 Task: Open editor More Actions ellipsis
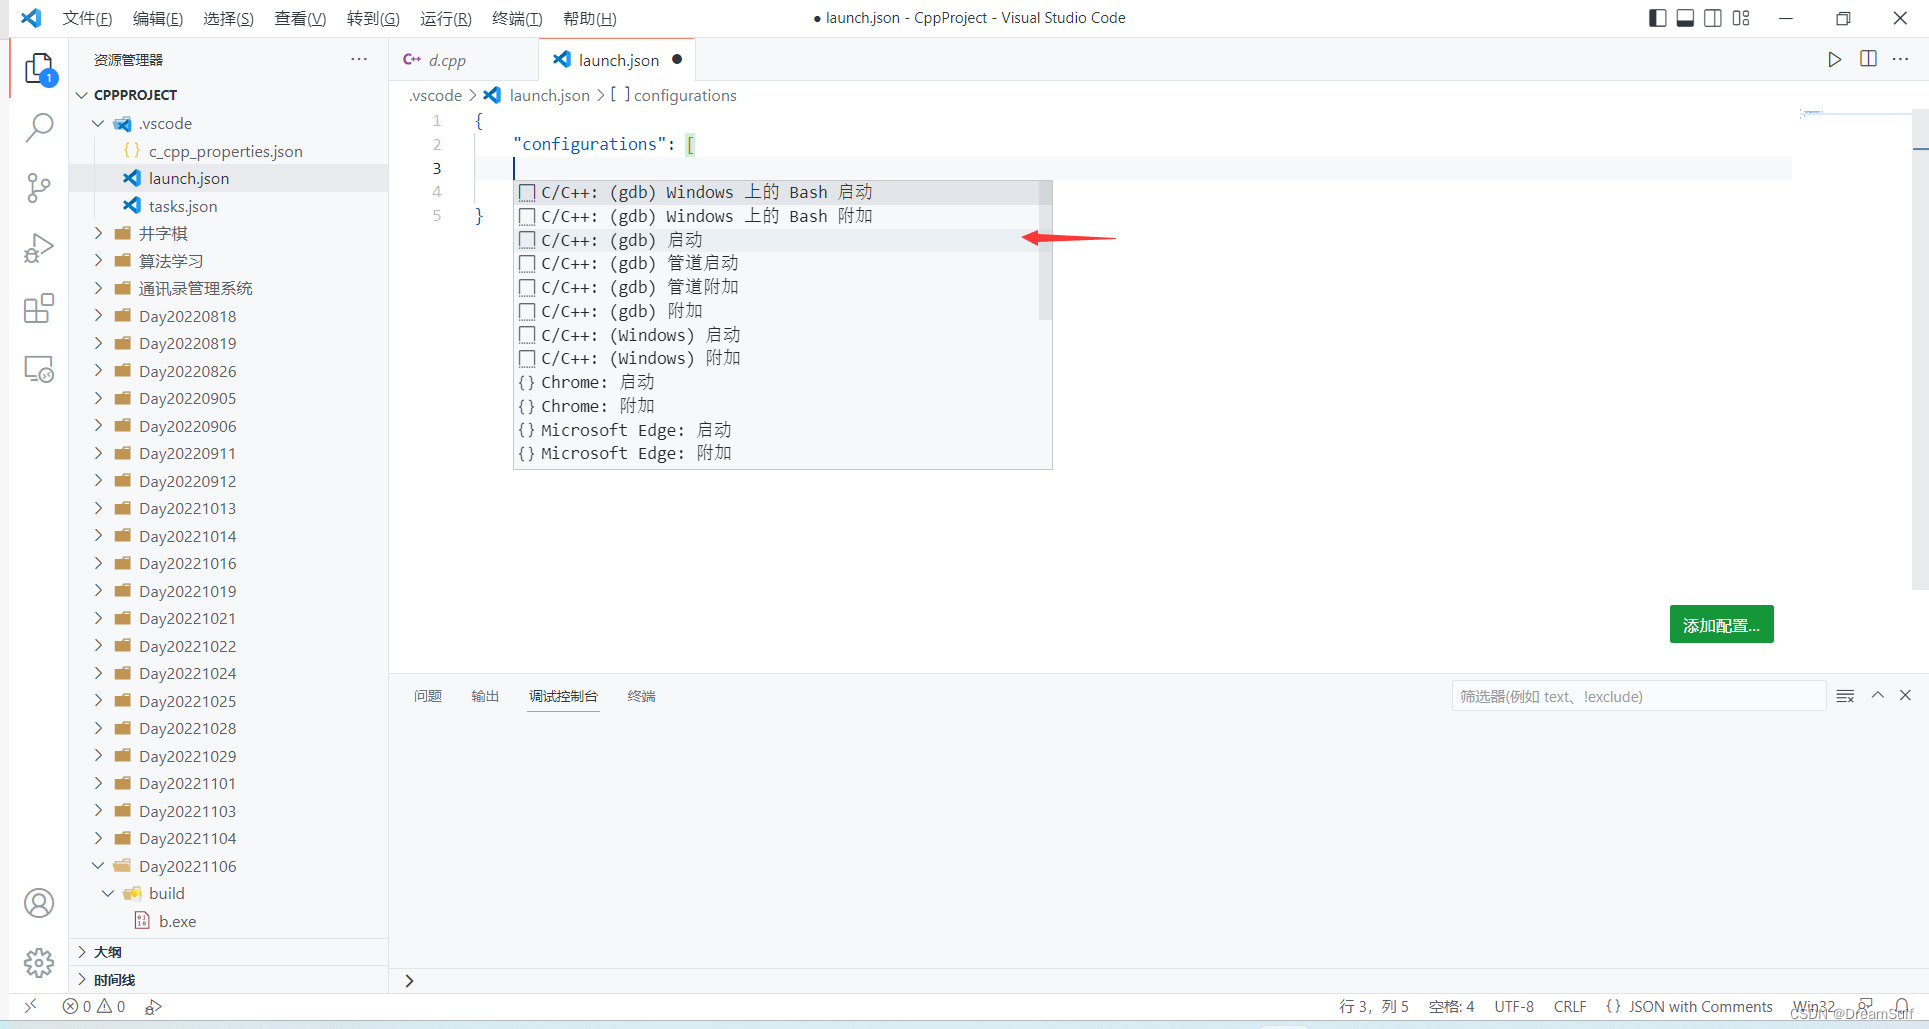pos(1901,59)
